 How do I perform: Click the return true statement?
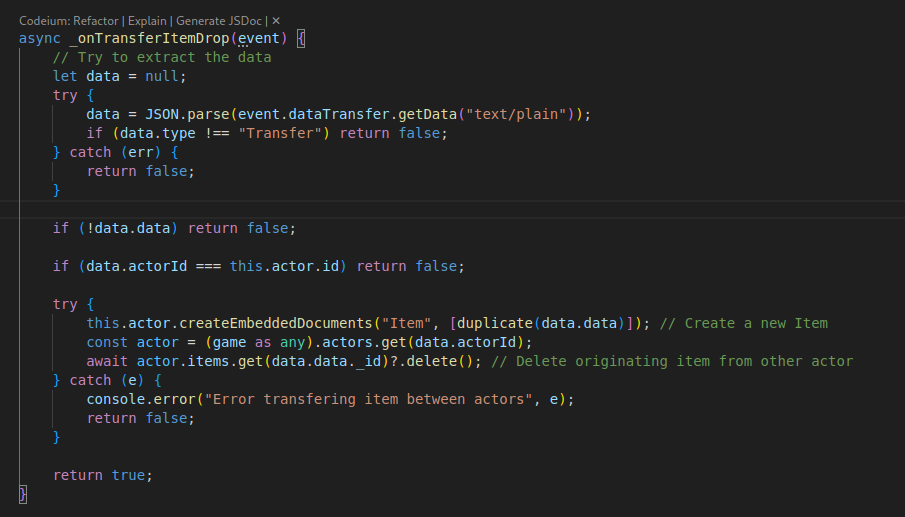pos(102,475)
